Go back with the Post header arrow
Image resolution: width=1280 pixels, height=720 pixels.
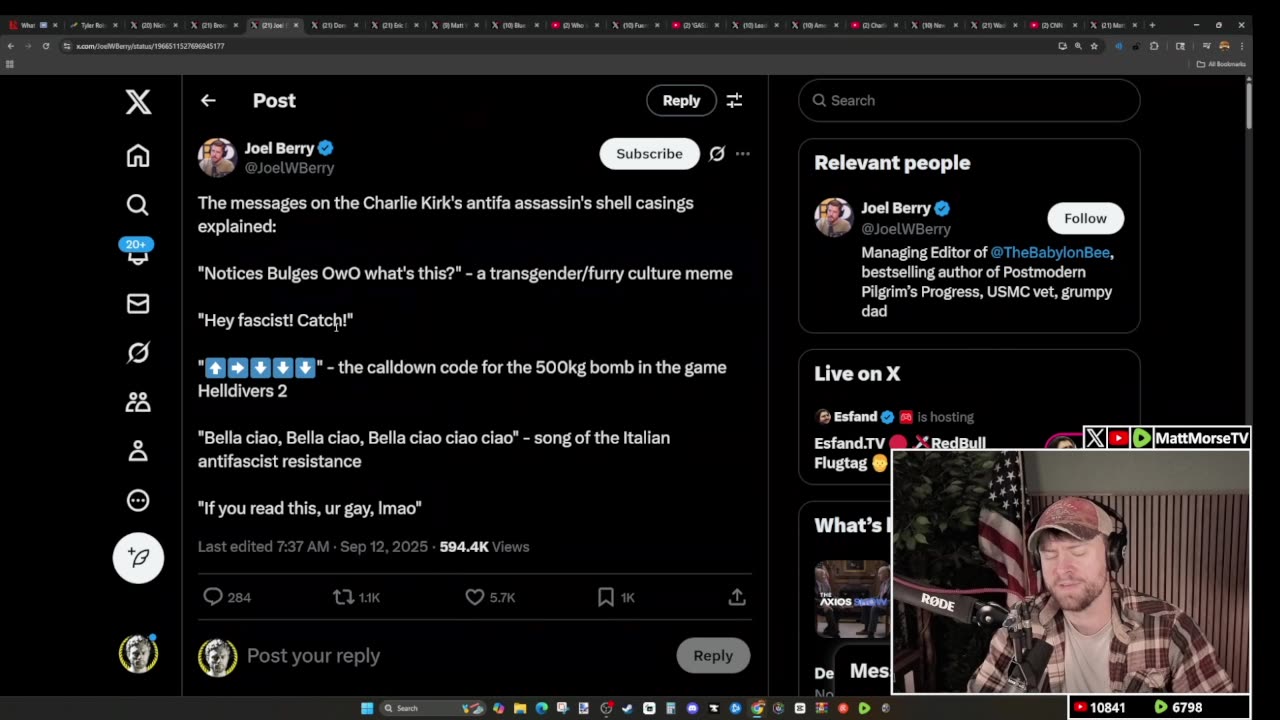[208, 100]
